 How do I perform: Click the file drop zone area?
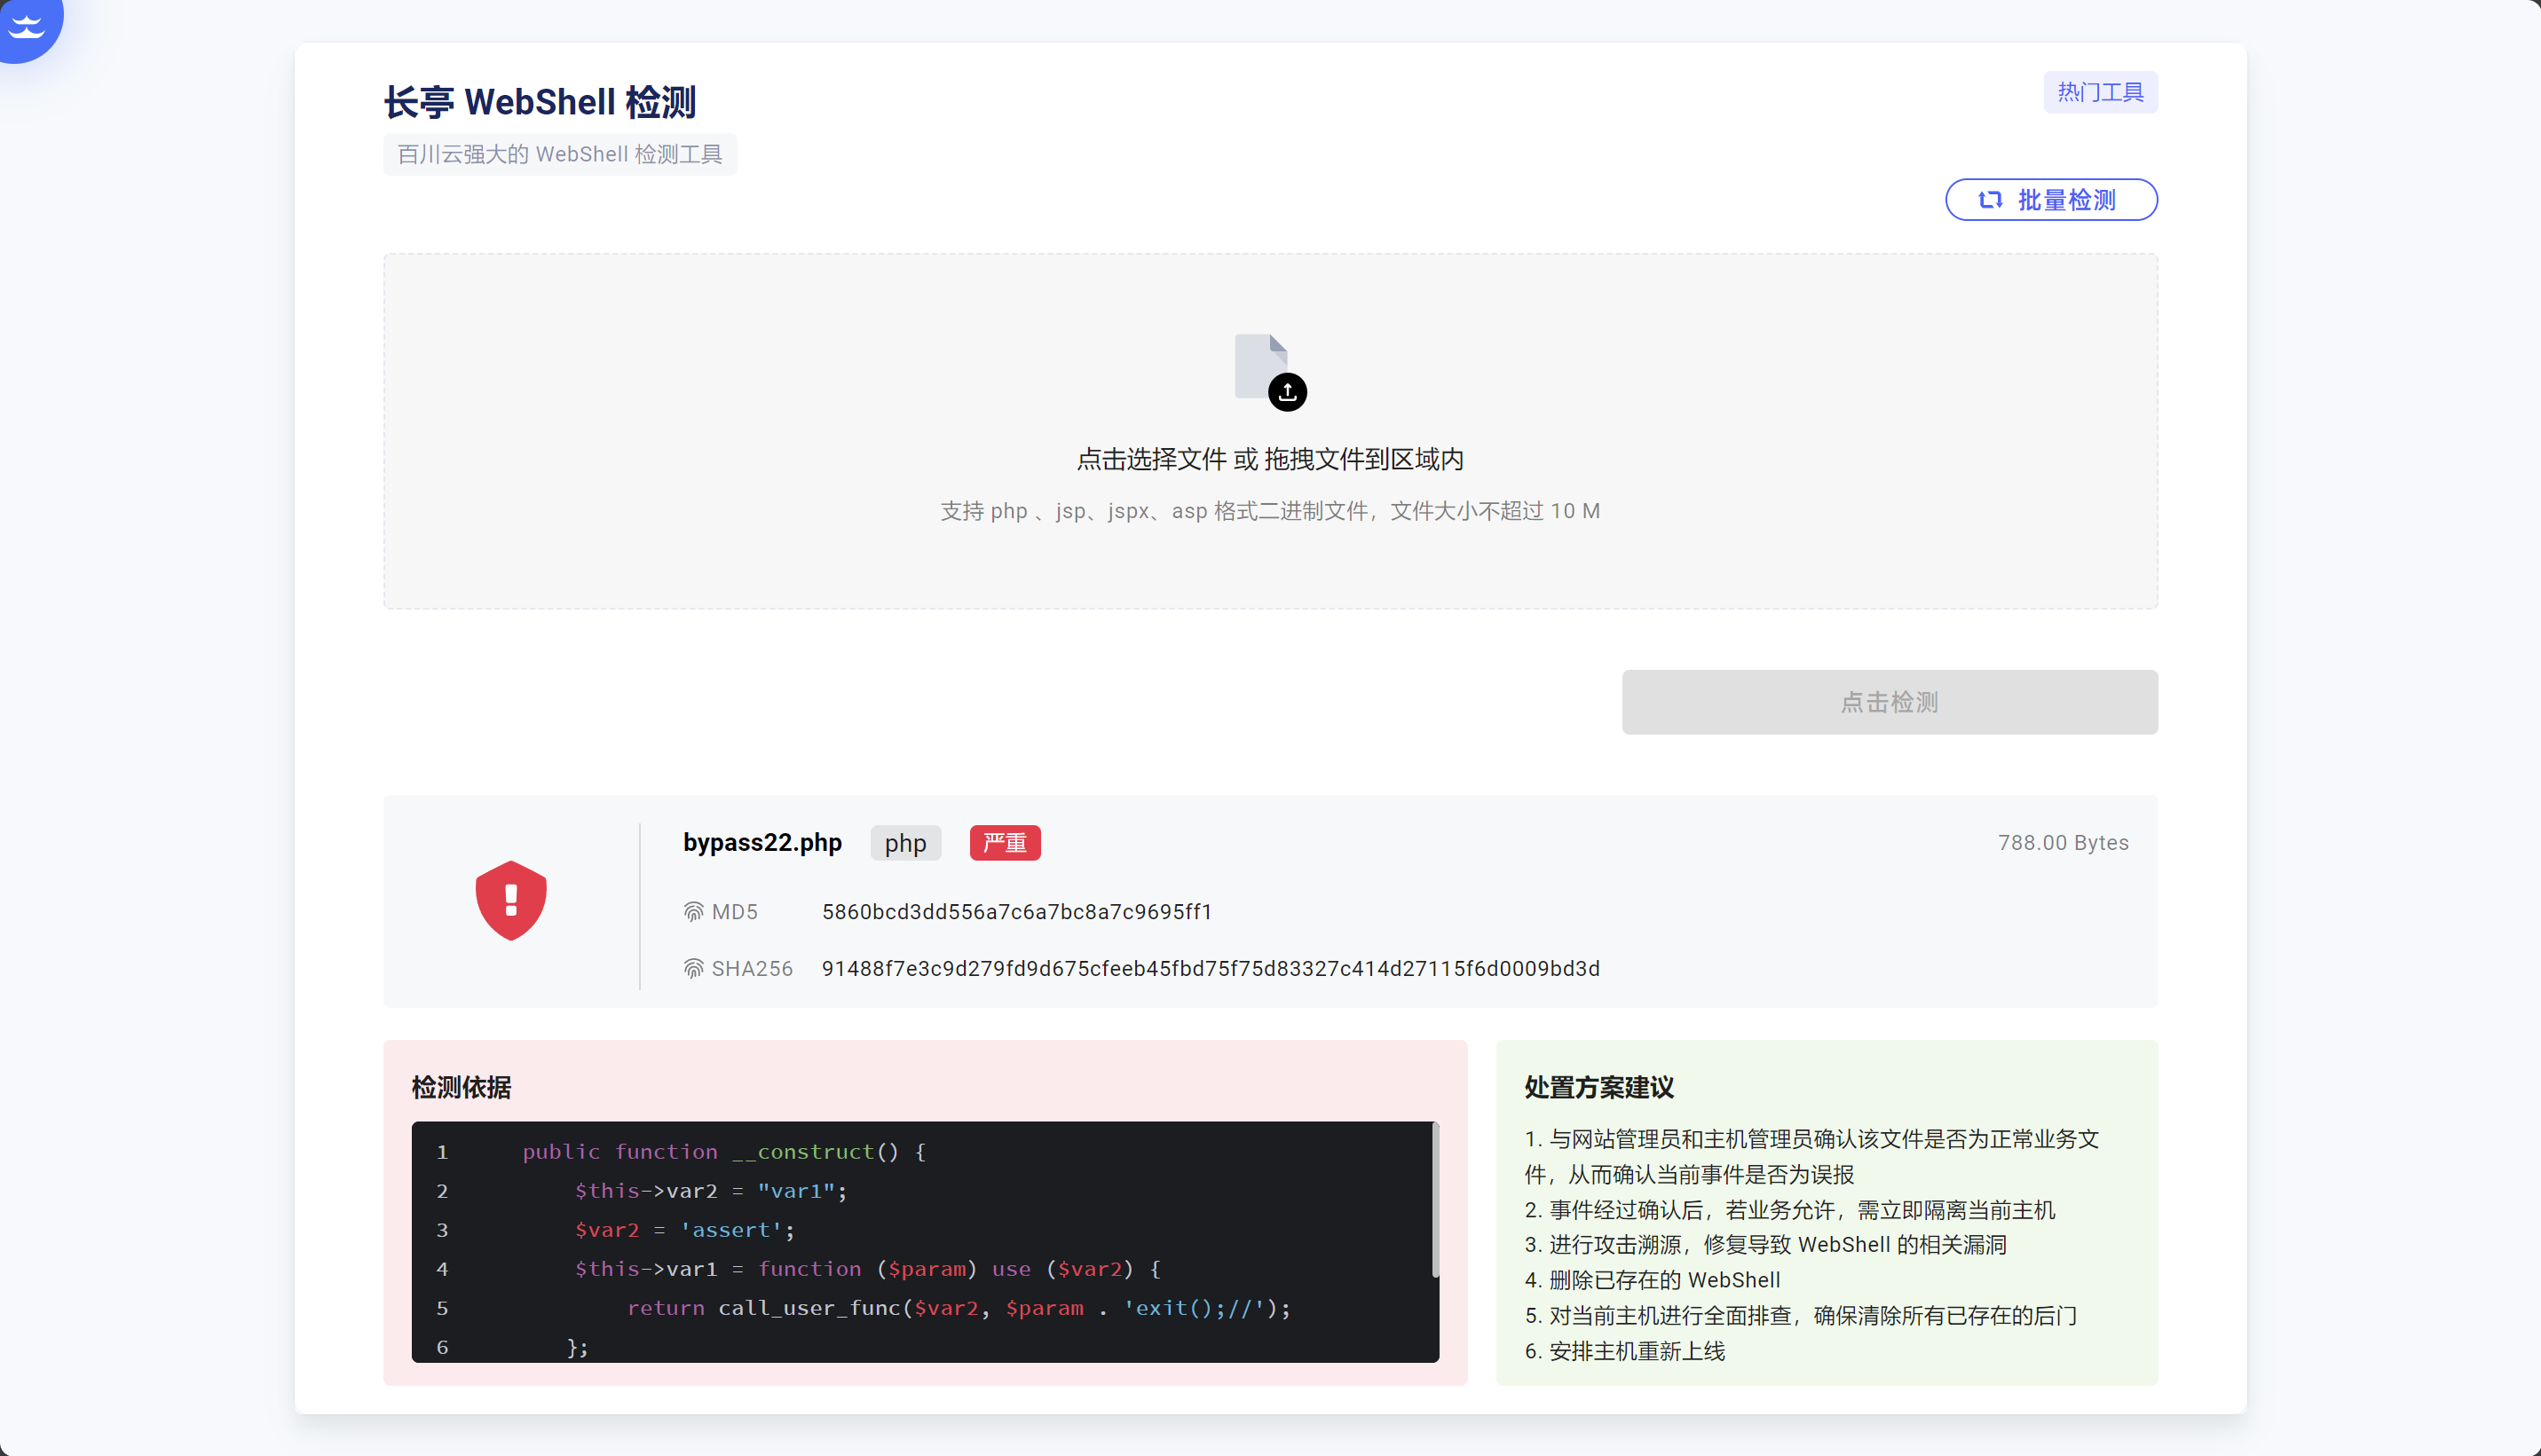point(1269,560)
